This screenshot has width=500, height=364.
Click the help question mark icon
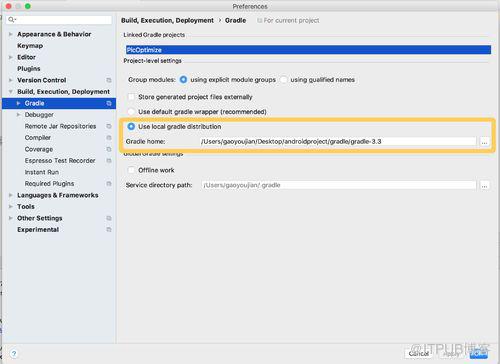pos(14,353)
